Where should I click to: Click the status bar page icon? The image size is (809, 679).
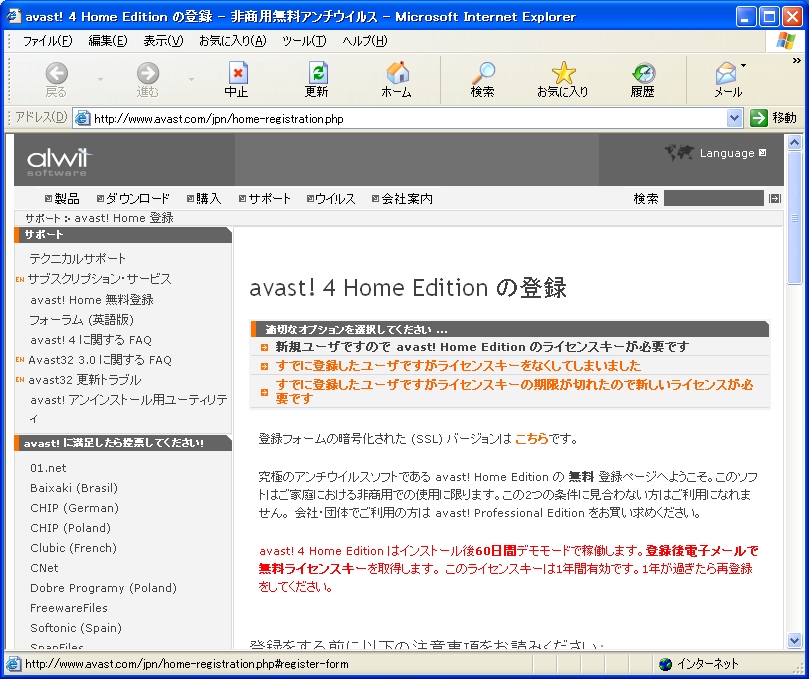coord(13,664)
